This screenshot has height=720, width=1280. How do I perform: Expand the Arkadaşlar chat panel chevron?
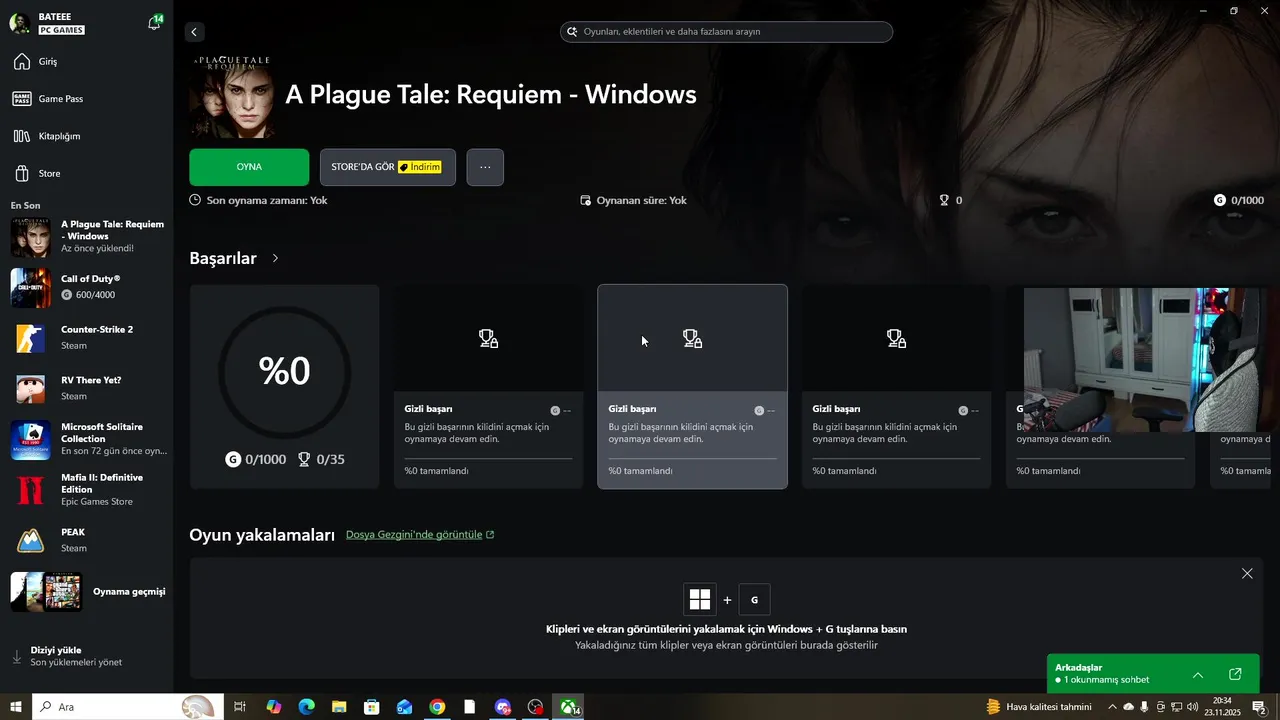(1198, 675)
